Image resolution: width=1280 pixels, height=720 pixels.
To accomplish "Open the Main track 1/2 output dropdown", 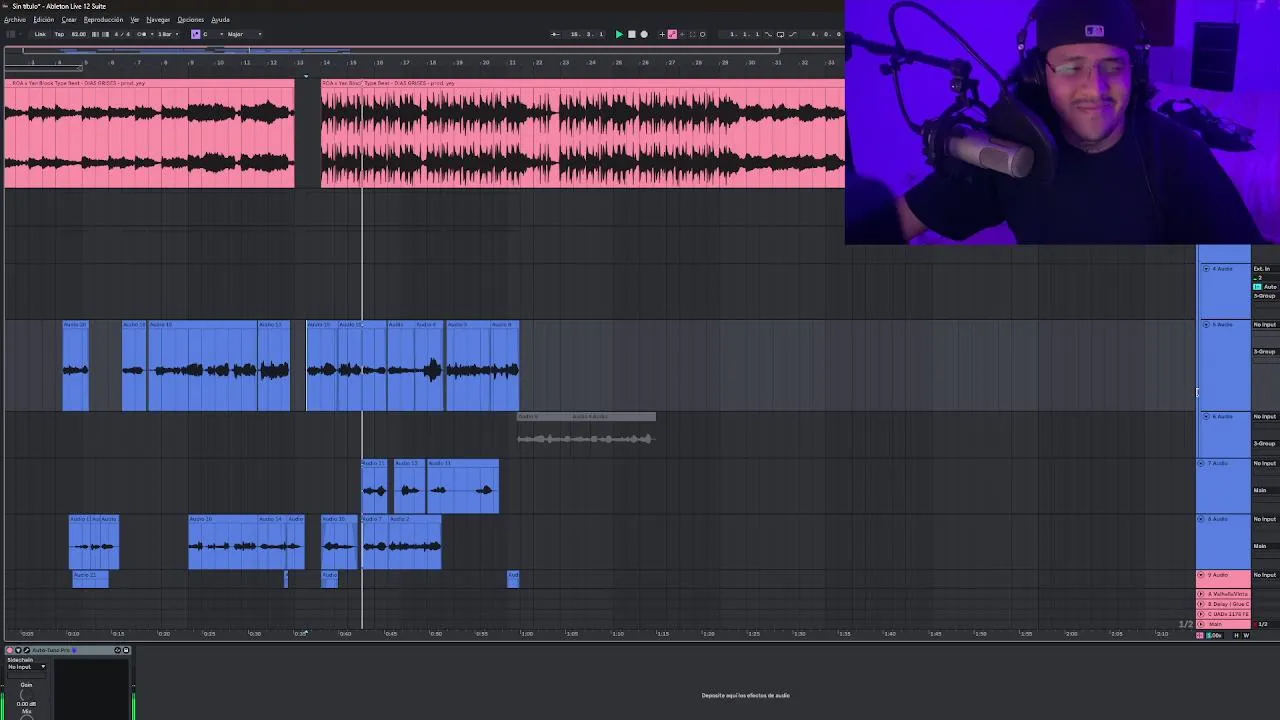I will tap(1266, 624).
